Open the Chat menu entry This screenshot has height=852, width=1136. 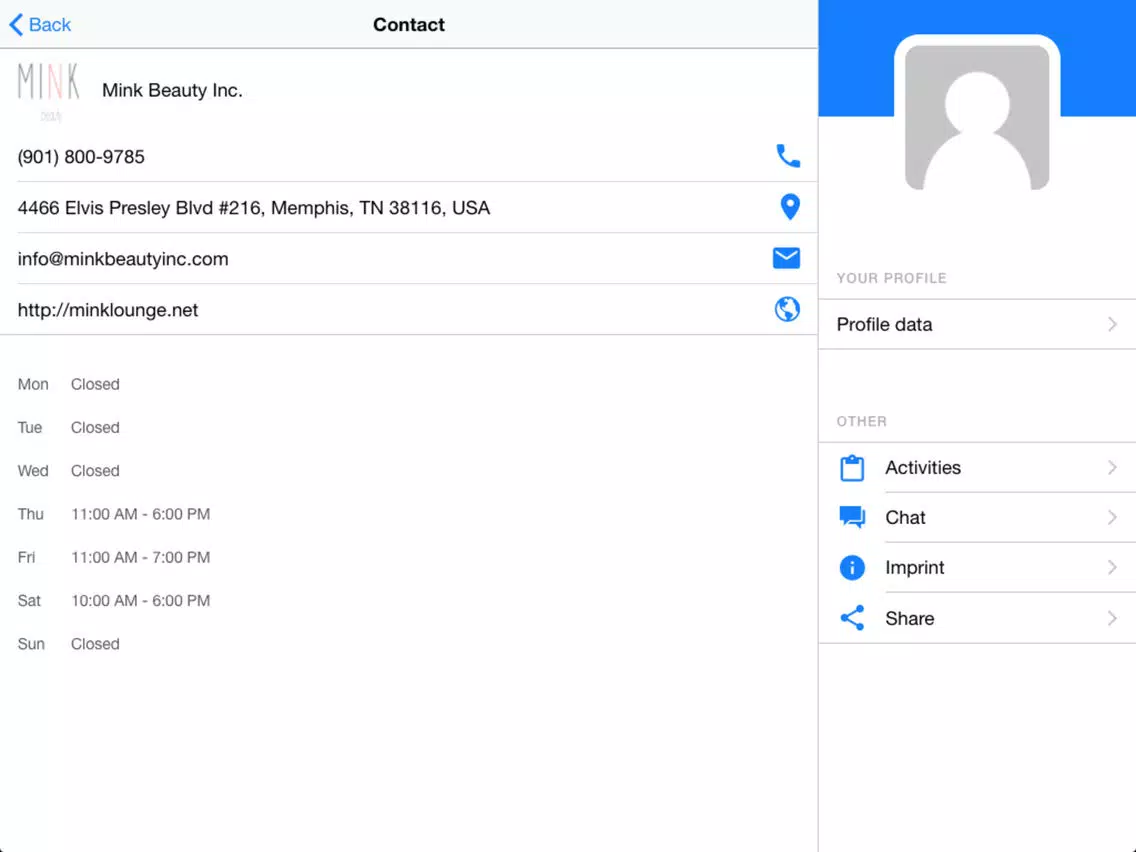pos(977,517)
